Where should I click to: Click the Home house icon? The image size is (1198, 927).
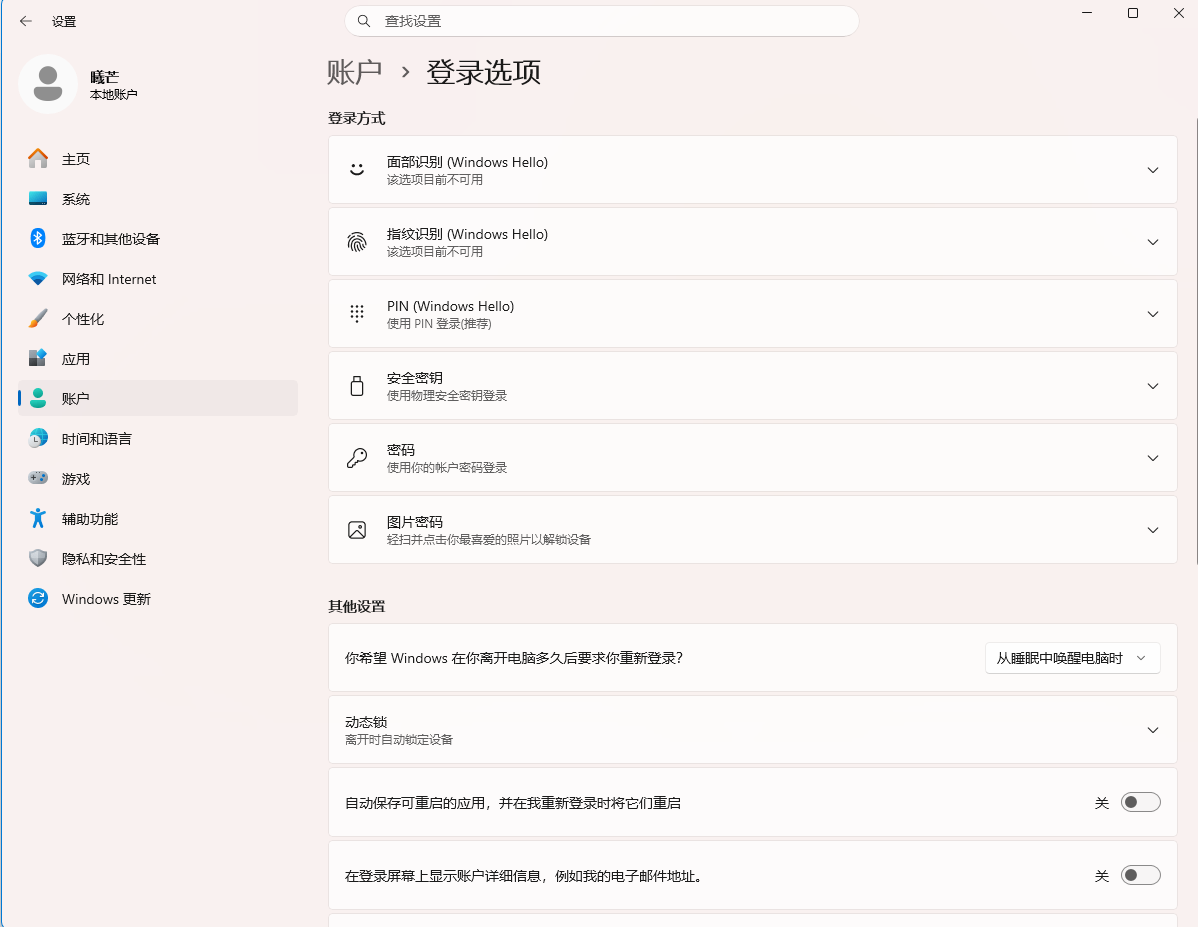point(38,158)
